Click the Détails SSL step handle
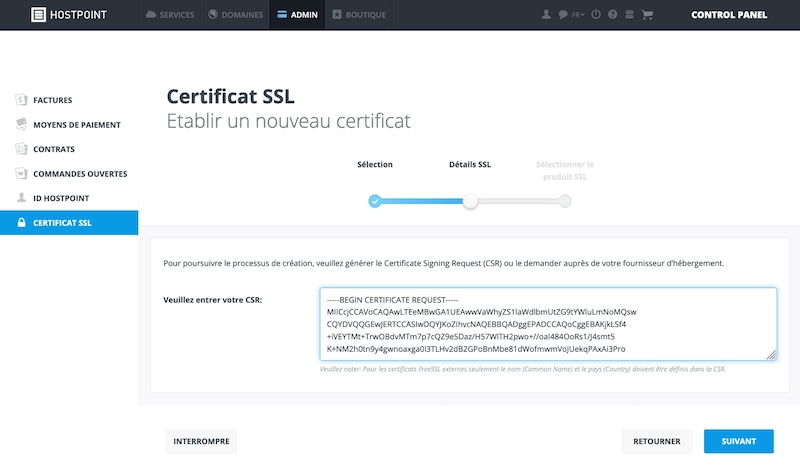Image resolution: width=800 pixels, height=470 pixels. (x=470, y=201)
